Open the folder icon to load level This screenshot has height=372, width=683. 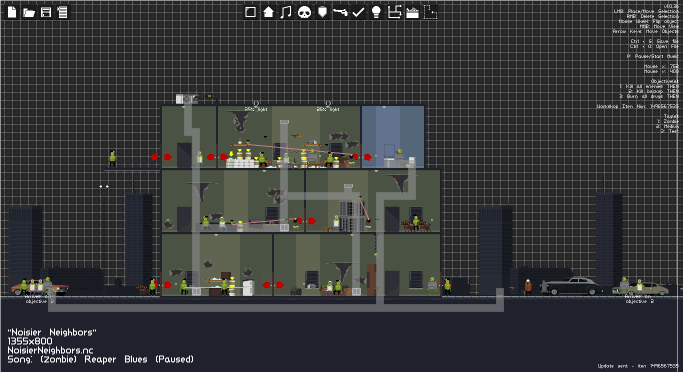click(29, 12)
